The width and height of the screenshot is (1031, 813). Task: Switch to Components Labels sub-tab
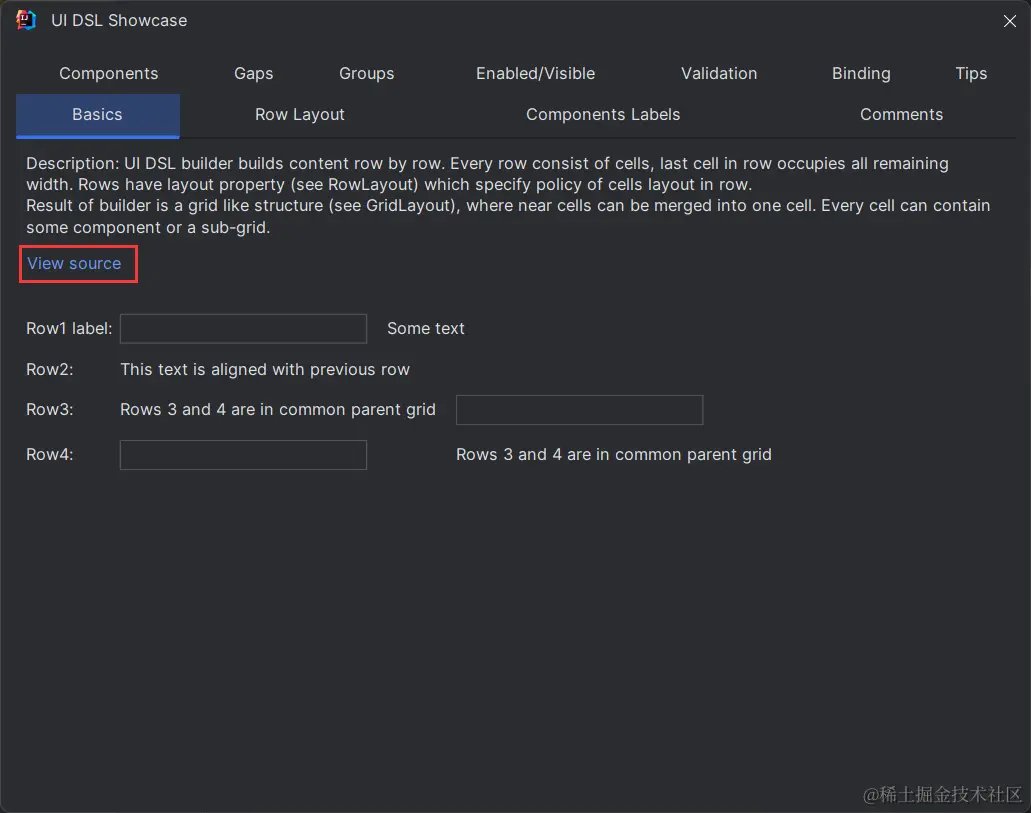602,115
